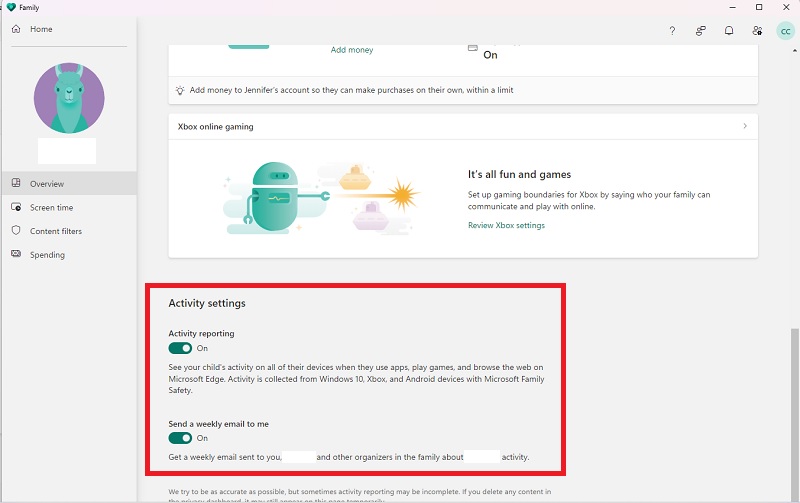
Task: Open Spending section
Action: (69, 255)
